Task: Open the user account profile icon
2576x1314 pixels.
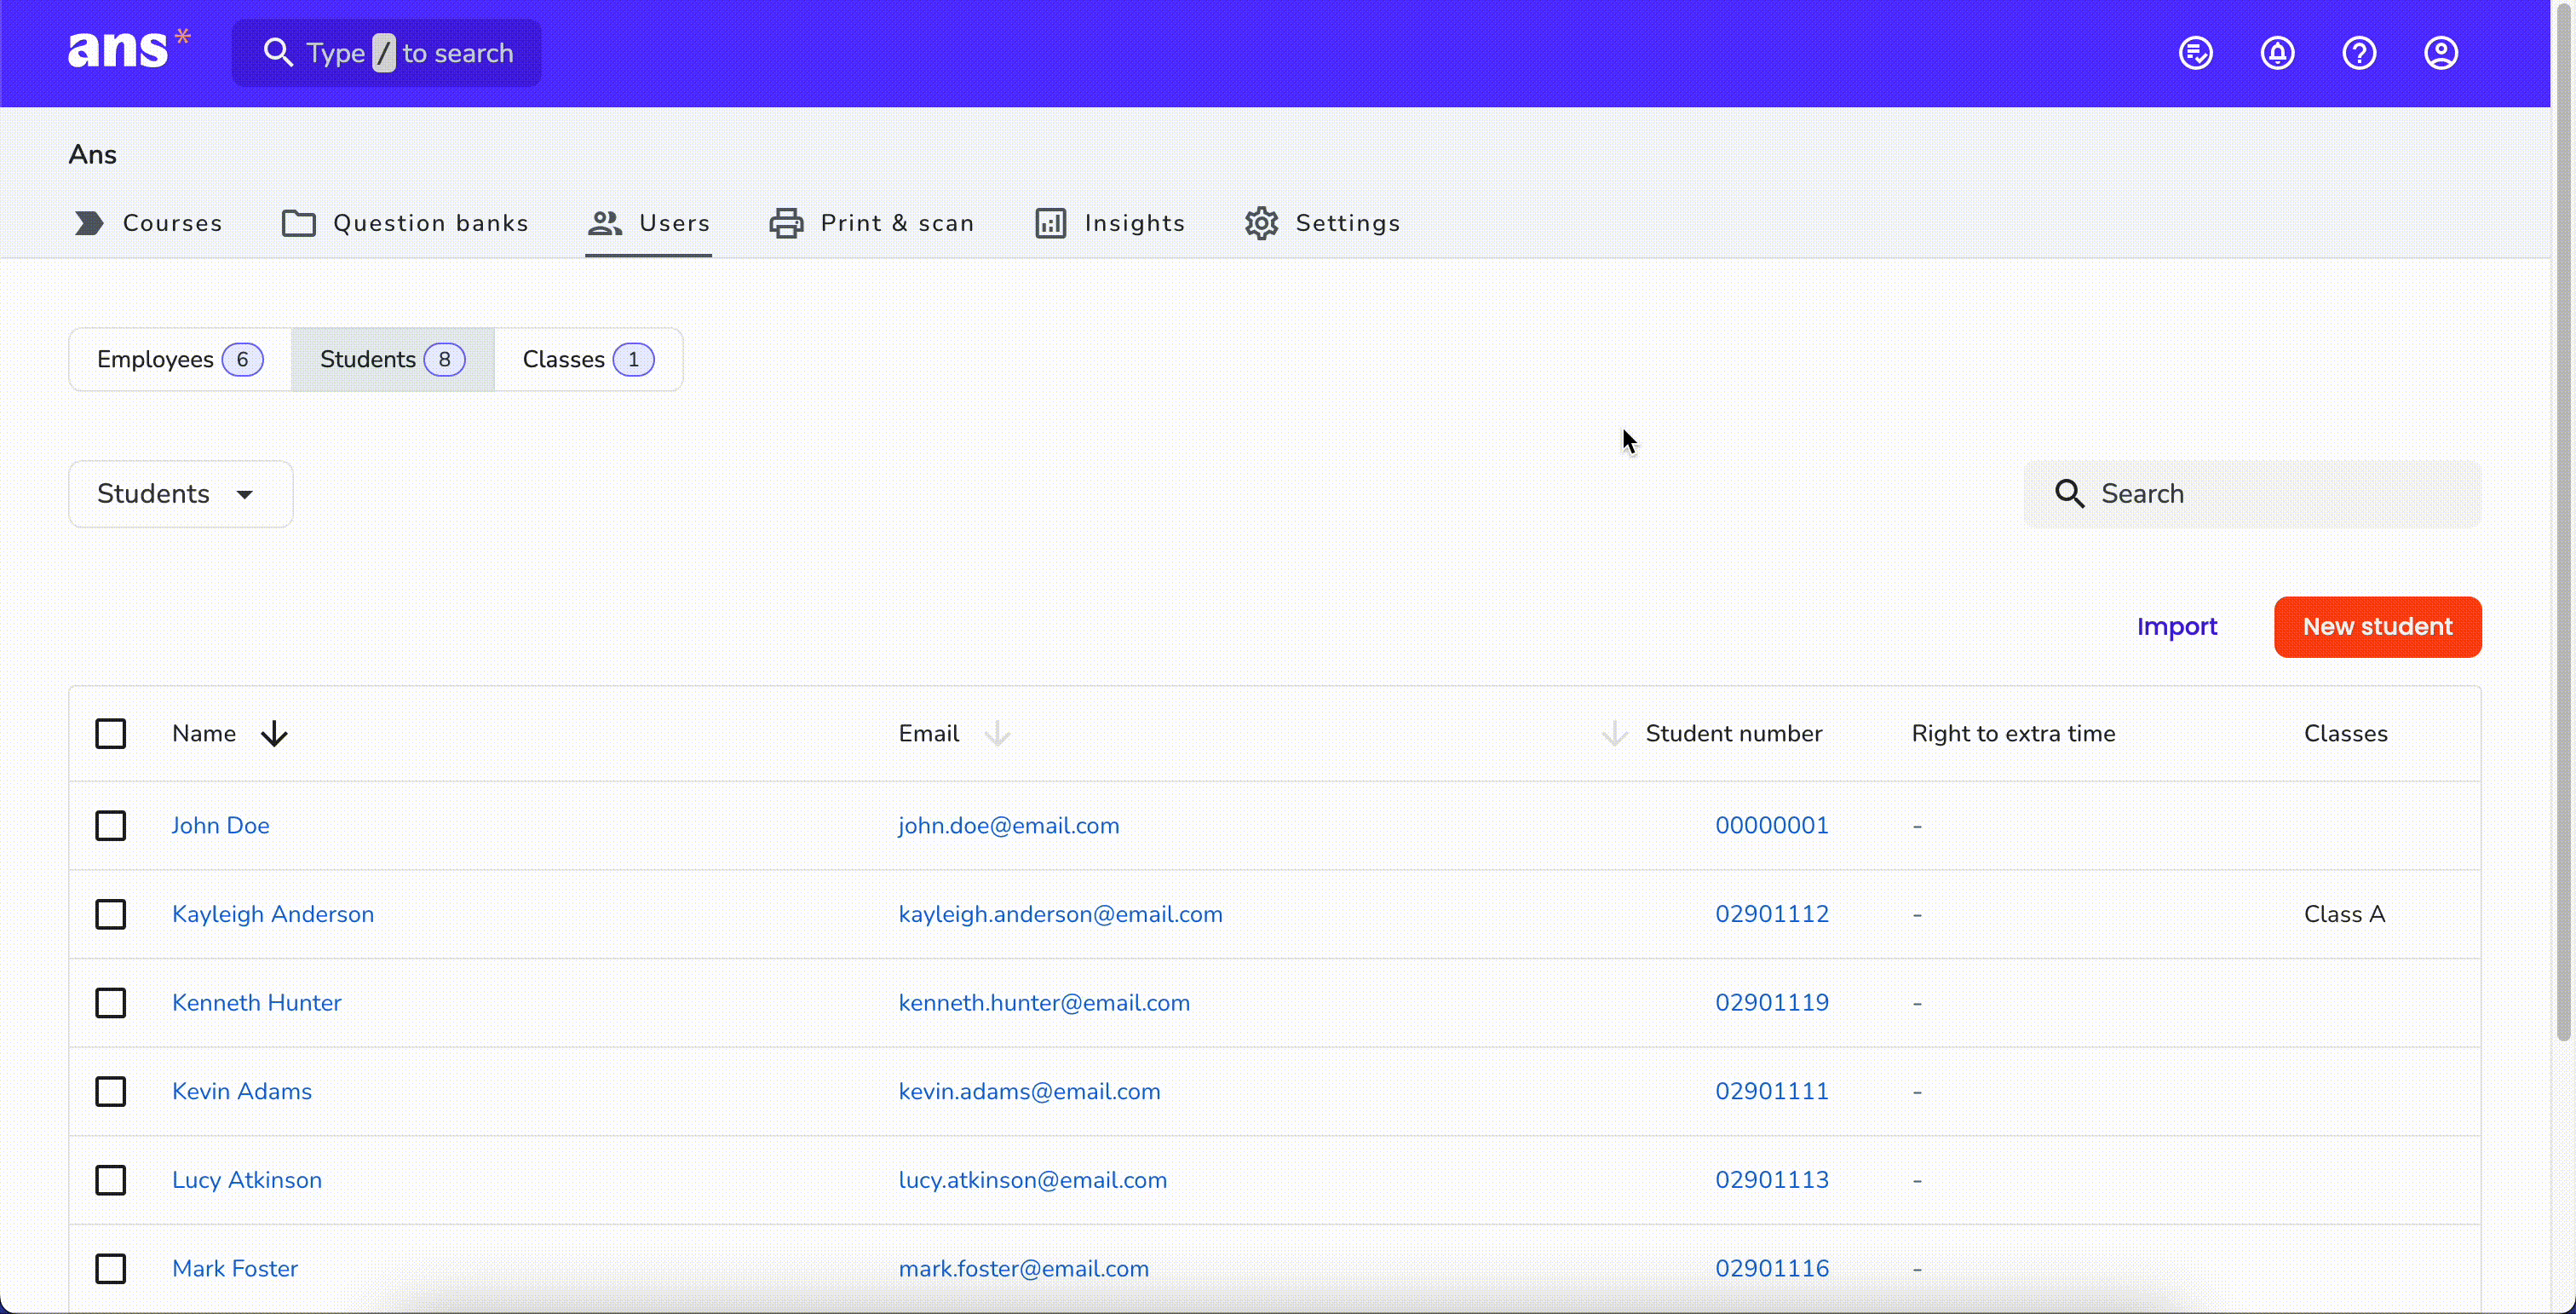Action: [x=2441, y=53]
